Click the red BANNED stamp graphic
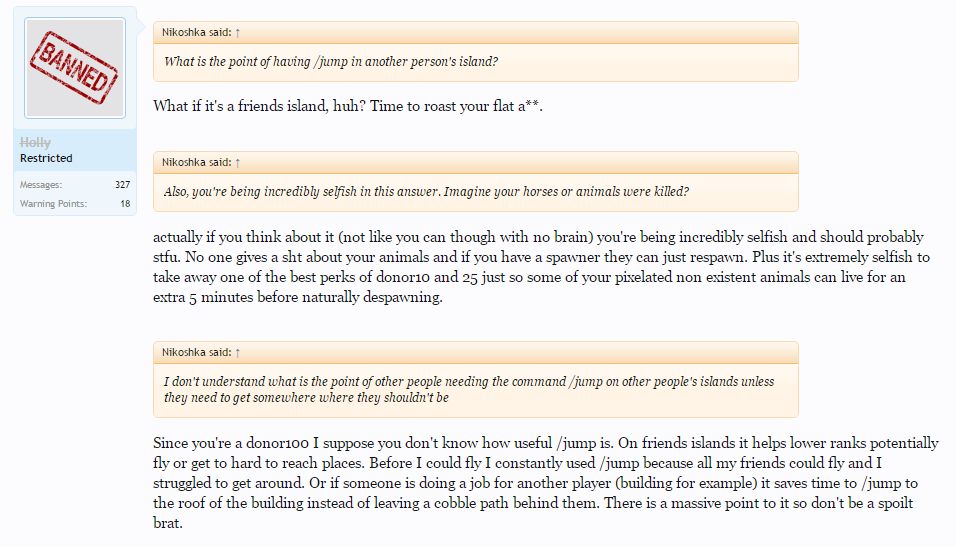The height and width of the screenshot is (546, 956). [x=74, y=68]
